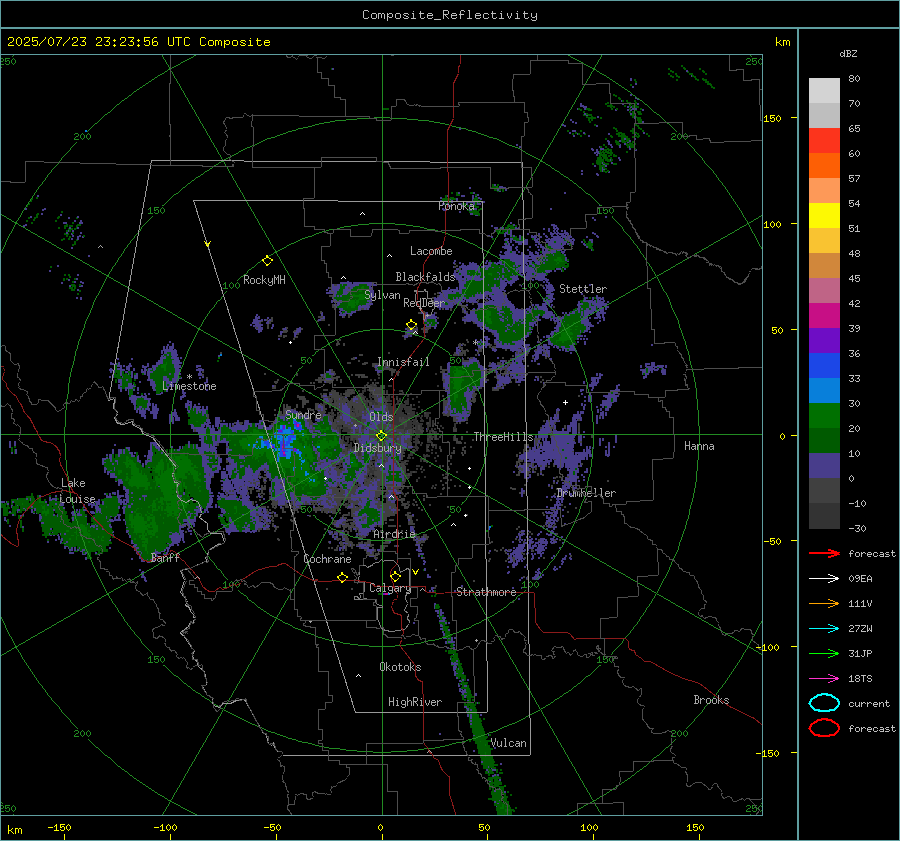The image size is (900, 841).
Task: Click the yellow diamond marker near RedDeer
Action: [411, 325]
